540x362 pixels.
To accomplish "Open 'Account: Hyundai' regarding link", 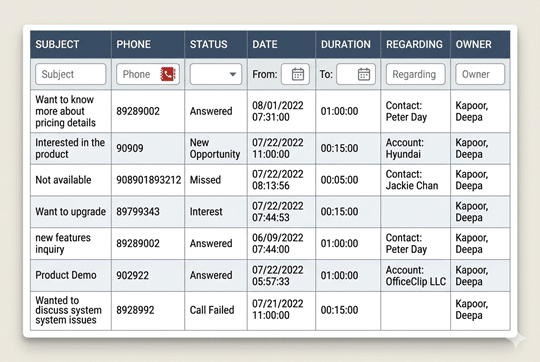I will (x=405, y=148).
